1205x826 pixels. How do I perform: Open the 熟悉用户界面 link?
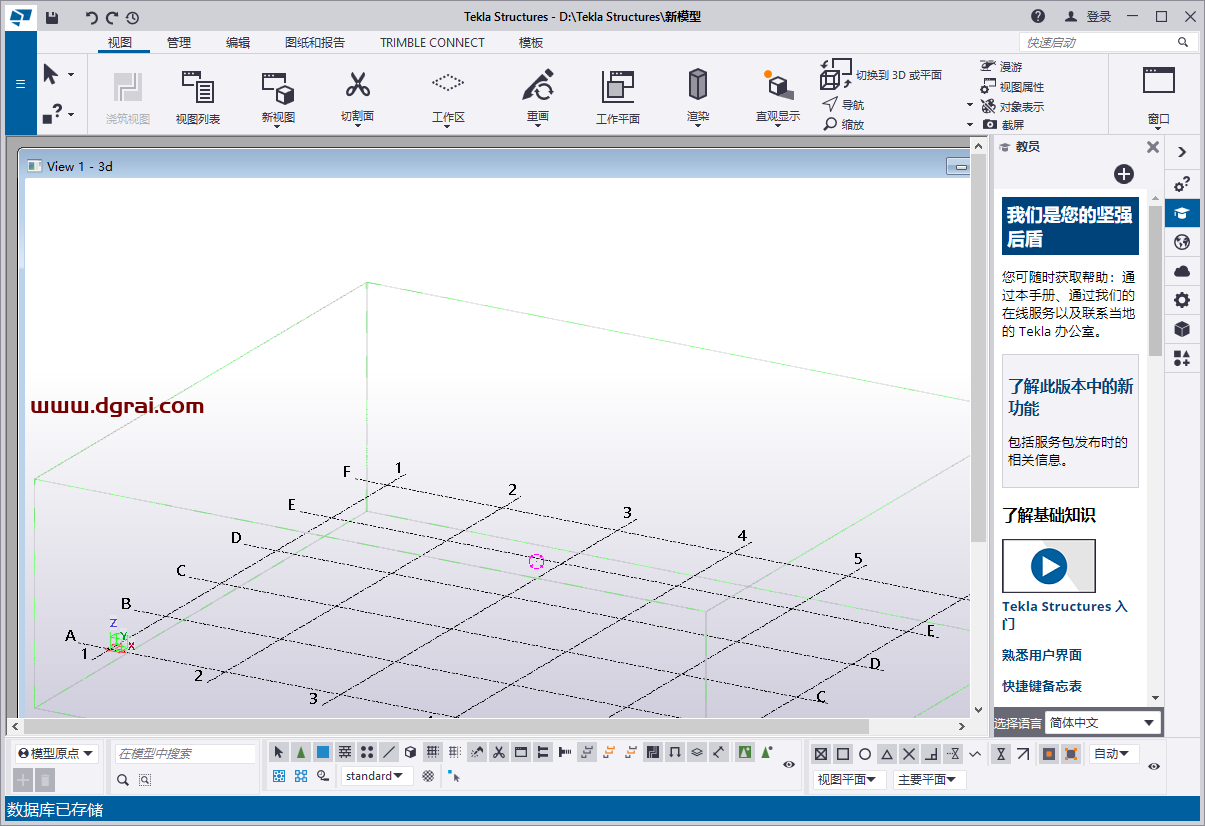click(1042, 655)
